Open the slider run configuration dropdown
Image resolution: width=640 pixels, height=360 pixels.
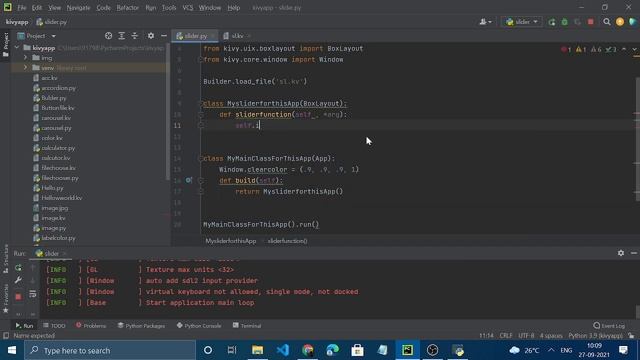[522, 22]
